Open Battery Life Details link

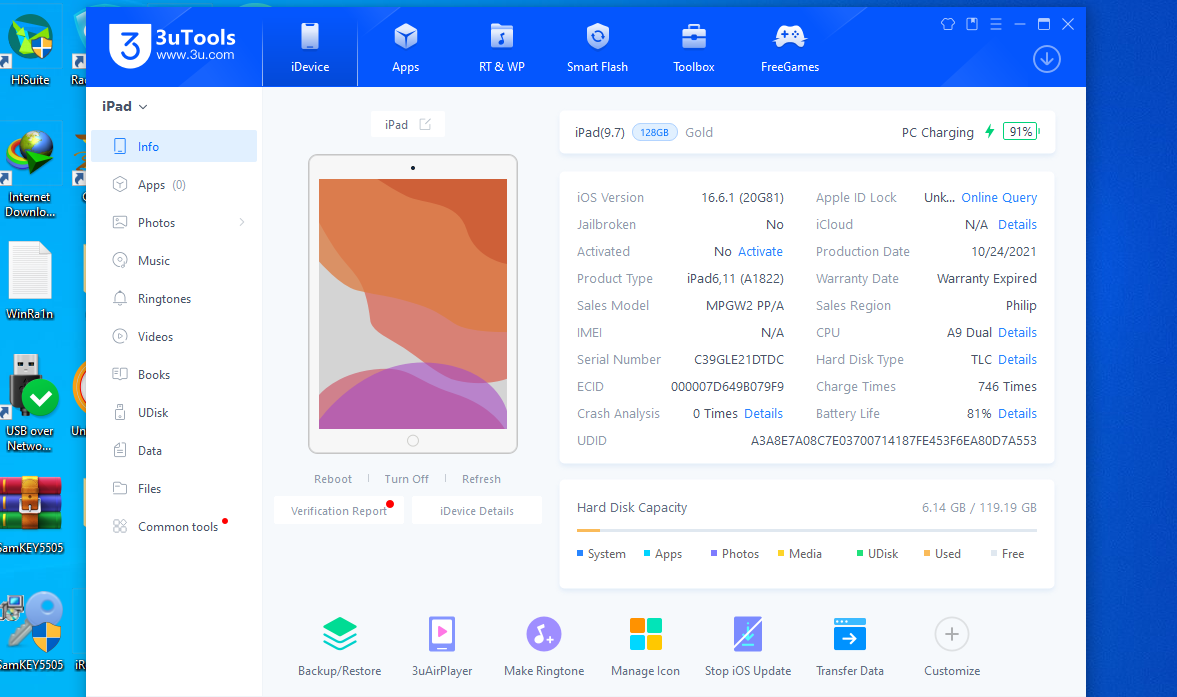1017,413
